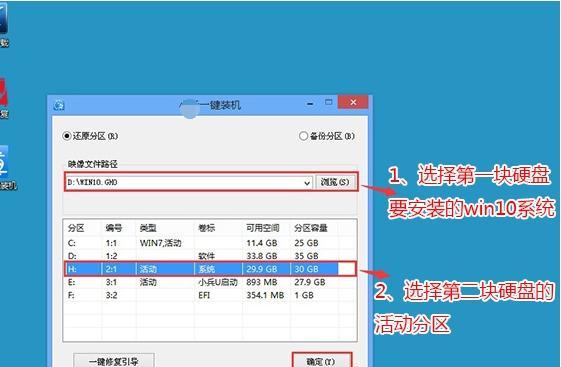Screen dimensions: 561x367
Task: Maximize the 一键装机 window
Action: [328, 103]
